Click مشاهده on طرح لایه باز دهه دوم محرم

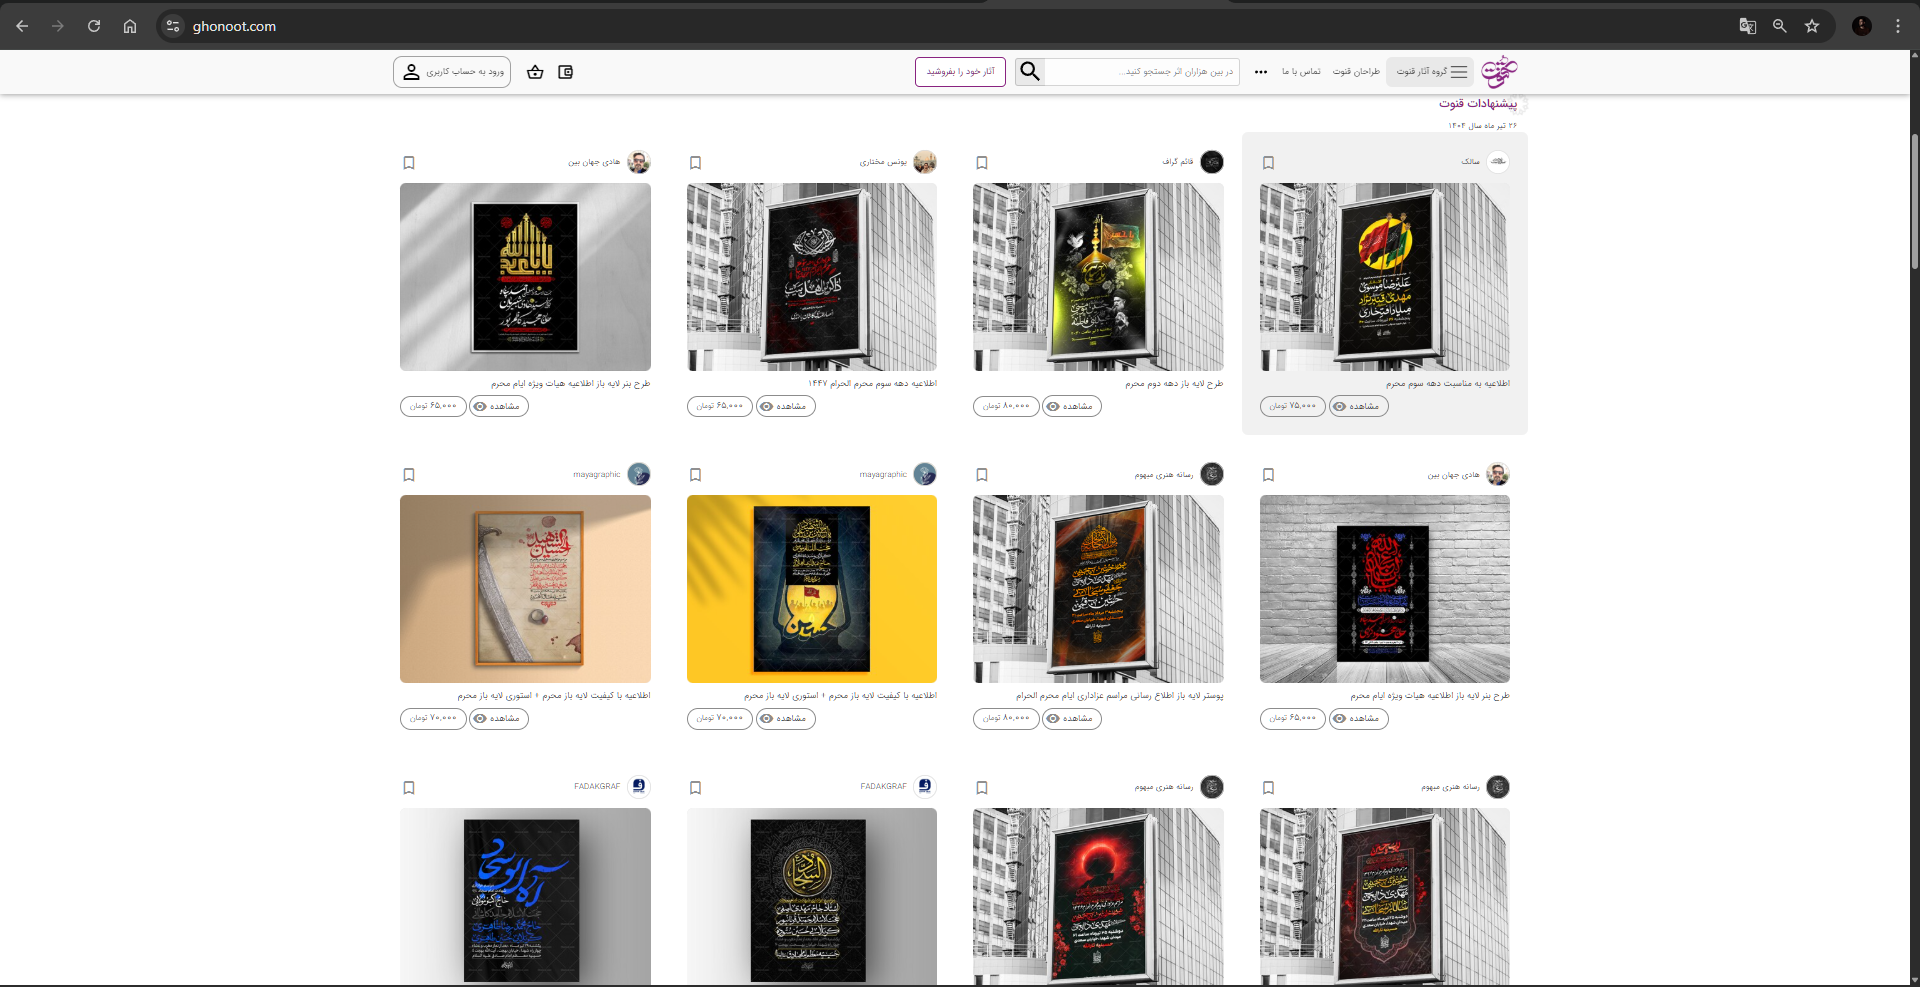[1072, 406]
